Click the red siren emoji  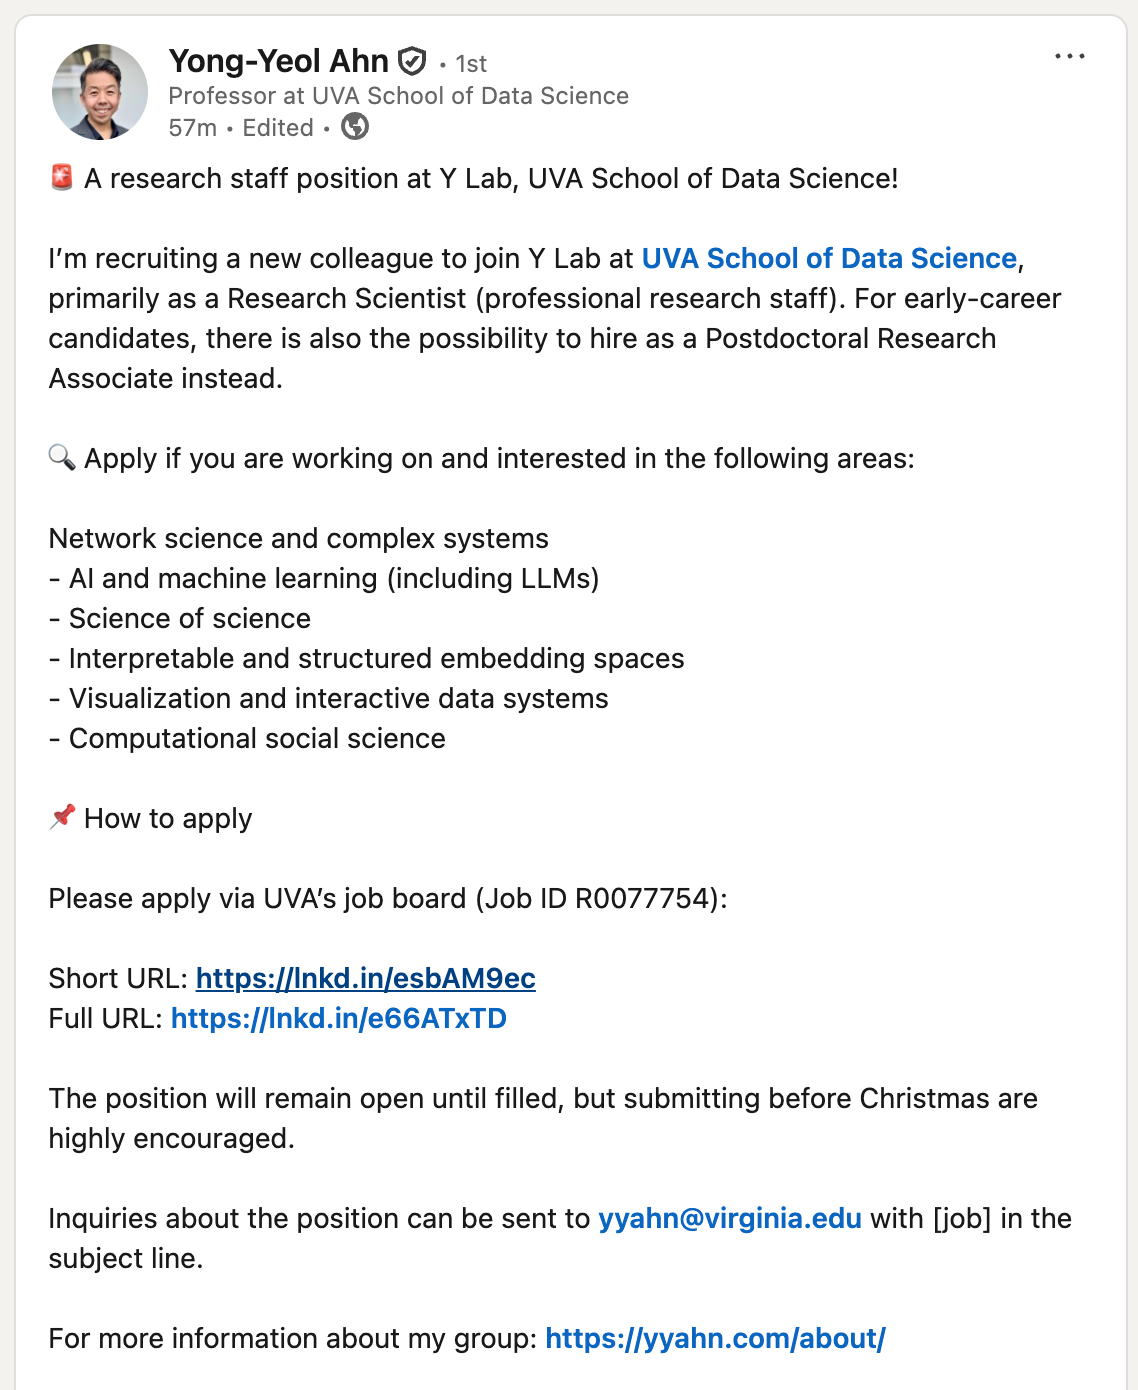[x=62, y=178]
